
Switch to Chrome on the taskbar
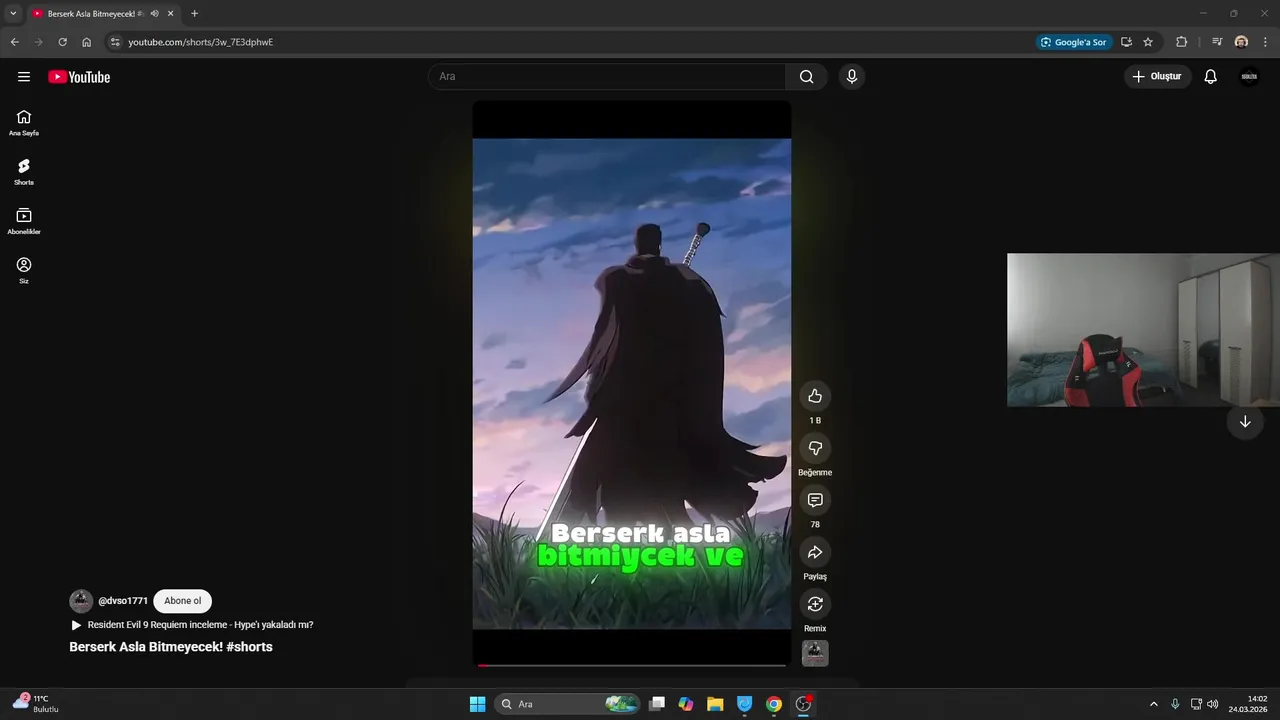click(x=774, y=704)
